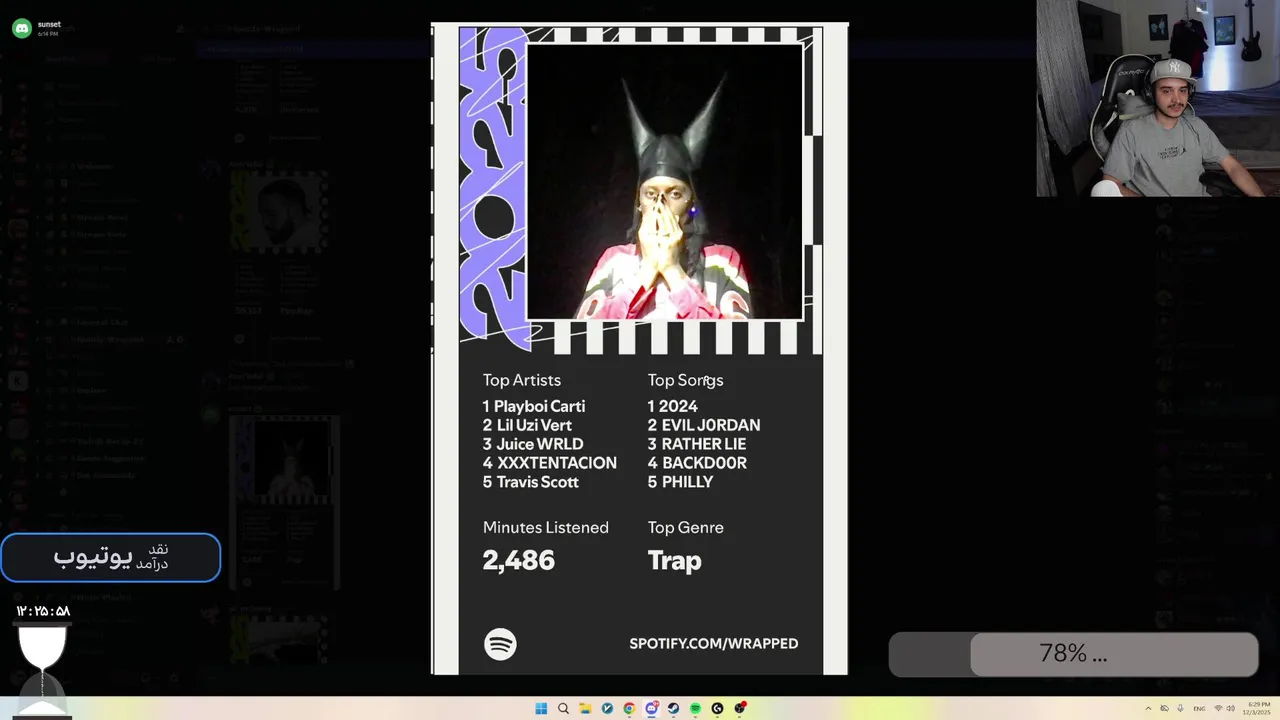Image resolution: width=1280 pixels, height=720 pixels.
Task: Click song title RATHER LIE
Action: [704, 444]
